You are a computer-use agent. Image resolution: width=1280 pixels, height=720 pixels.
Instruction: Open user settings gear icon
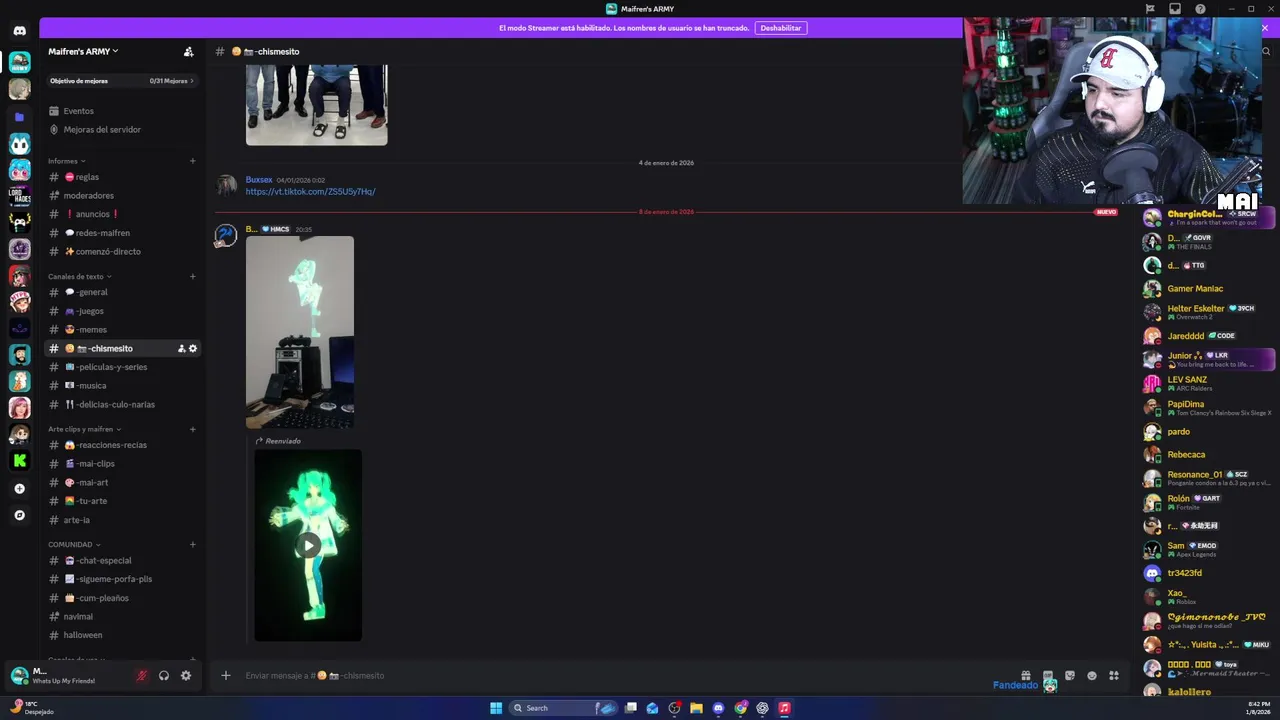186,675
